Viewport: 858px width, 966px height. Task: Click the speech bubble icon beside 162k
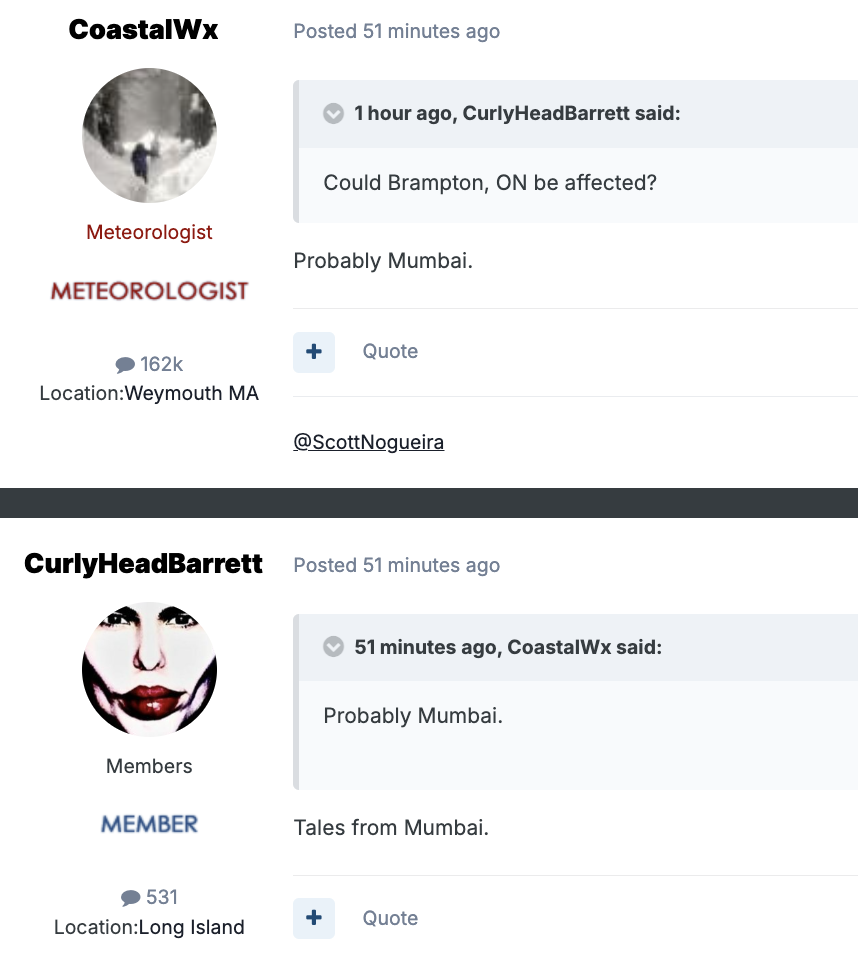tap(125, 365)
